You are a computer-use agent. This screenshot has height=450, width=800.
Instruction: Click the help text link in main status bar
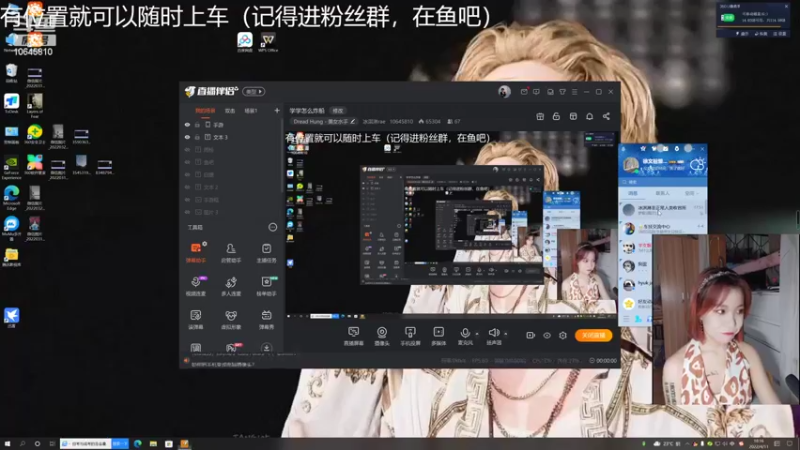[222, 364]
